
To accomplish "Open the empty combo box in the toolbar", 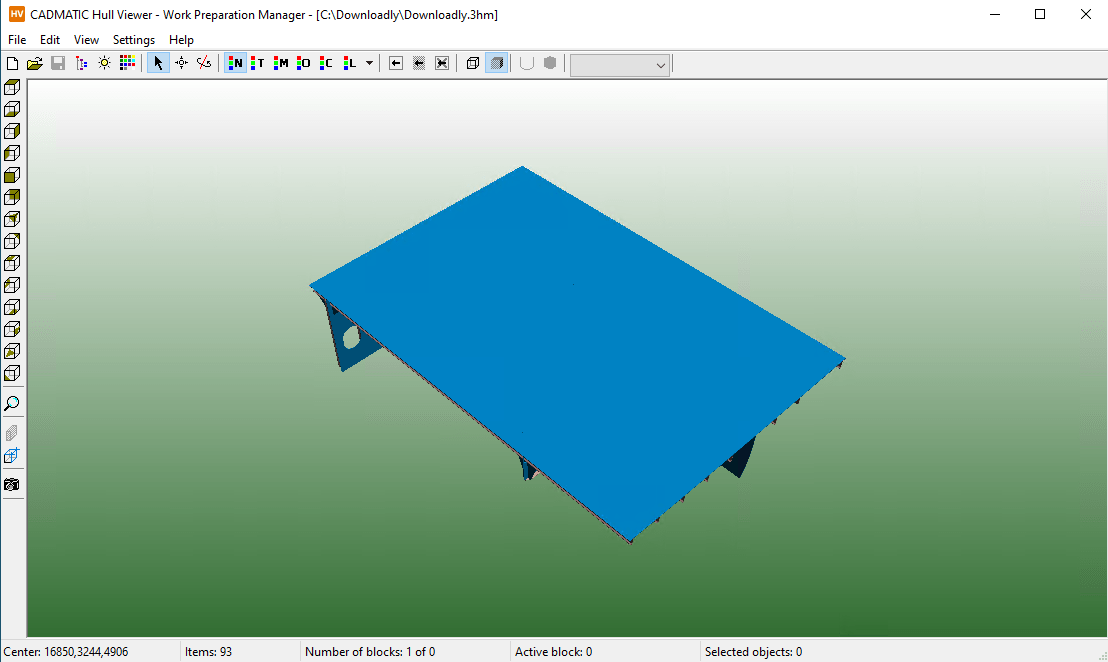I will pyautogui.click(x=620, y=64).
